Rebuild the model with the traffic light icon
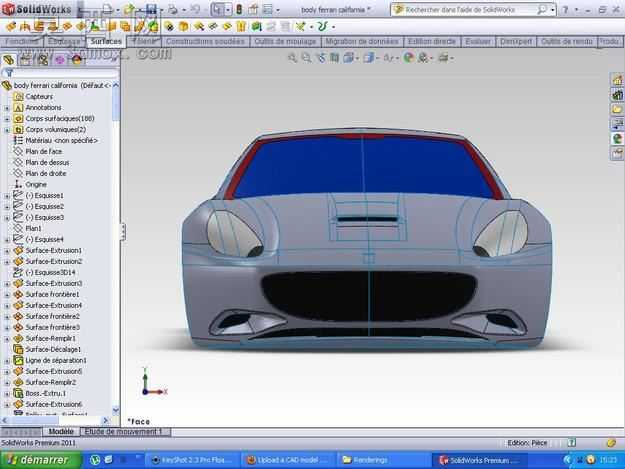The height and width of the screenshot is (469, 625). pos(239,9)
